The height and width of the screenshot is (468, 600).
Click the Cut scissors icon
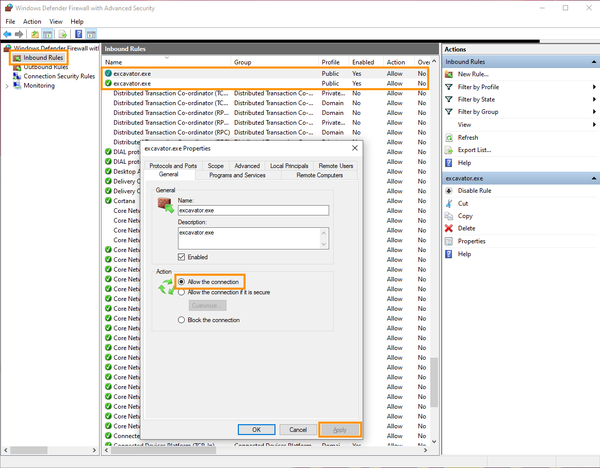click(449, 203)
